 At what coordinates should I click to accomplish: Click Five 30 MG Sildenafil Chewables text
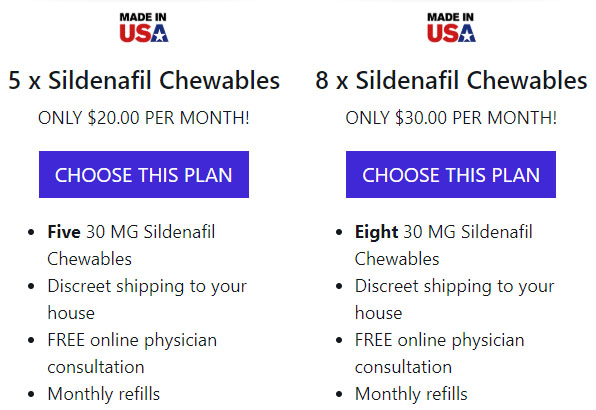pos(131,245)
